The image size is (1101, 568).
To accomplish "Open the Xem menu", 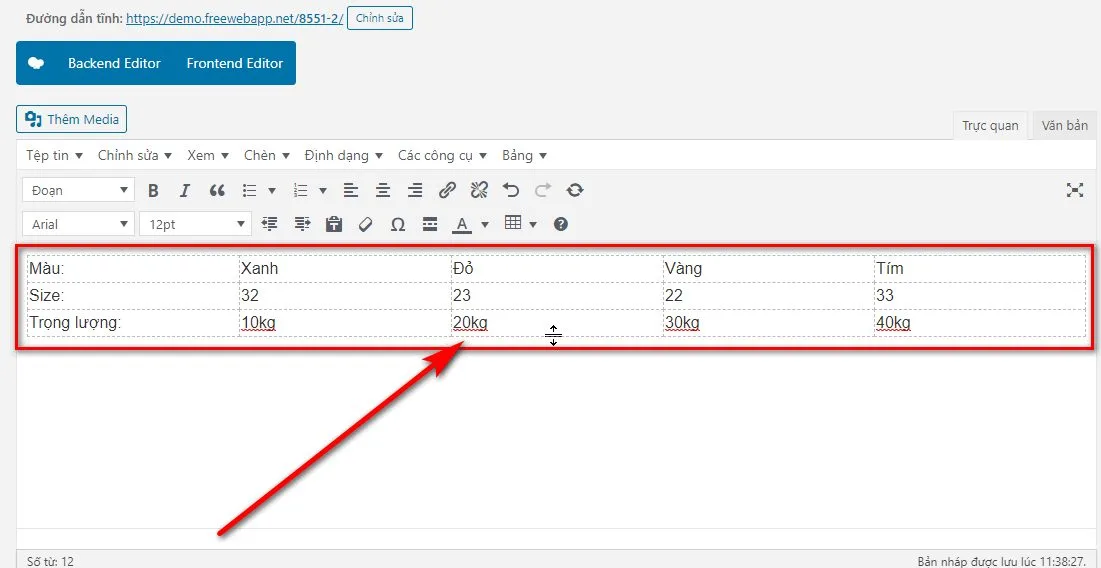I will (208, 155).
